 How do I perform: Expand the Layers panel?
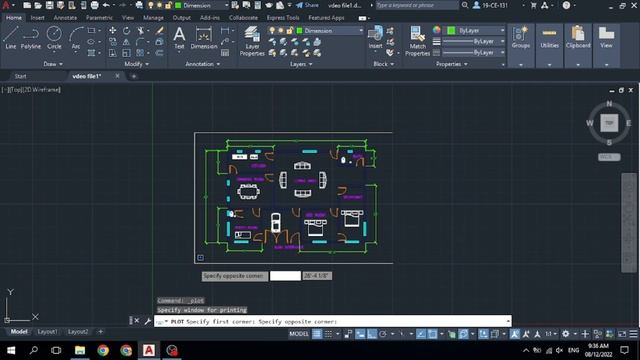click(x=301, y=64)
